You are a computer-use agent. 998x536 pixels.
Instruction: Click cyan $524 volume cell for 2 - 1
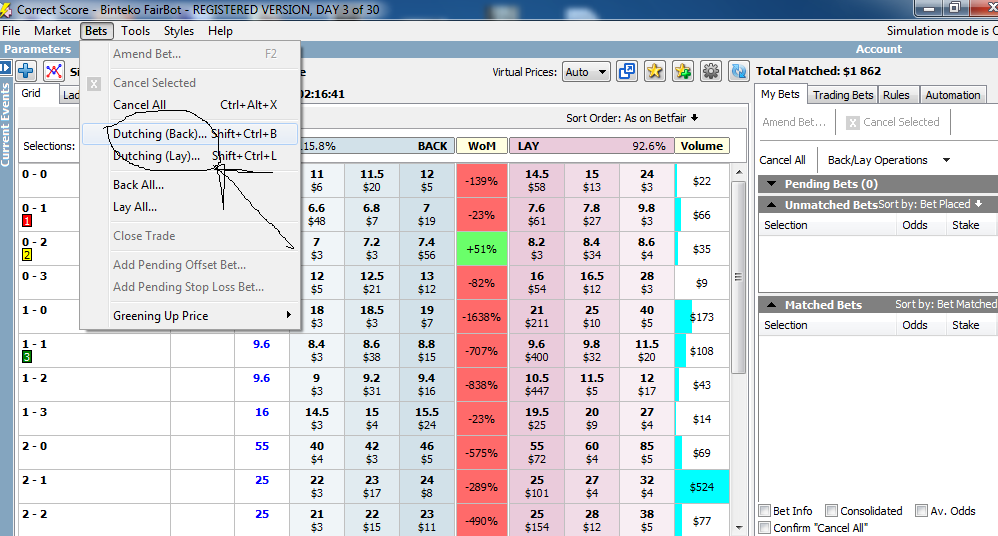(x=702, y=487)
